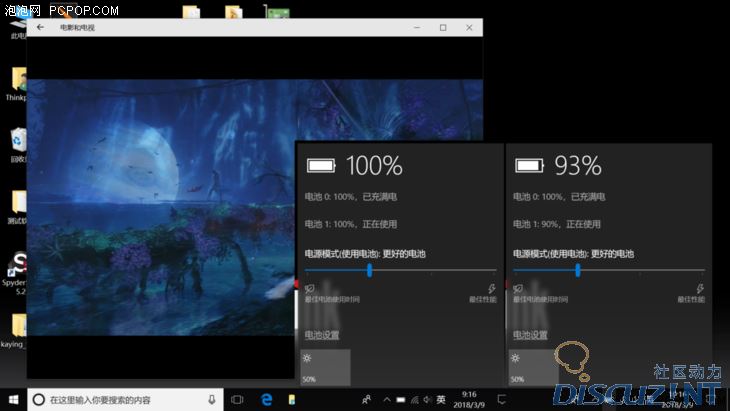Viewport: 730px width, 411px height.
Task: Open the Thinkpad folder on the desktop
Action: click(x=19, y=81)
